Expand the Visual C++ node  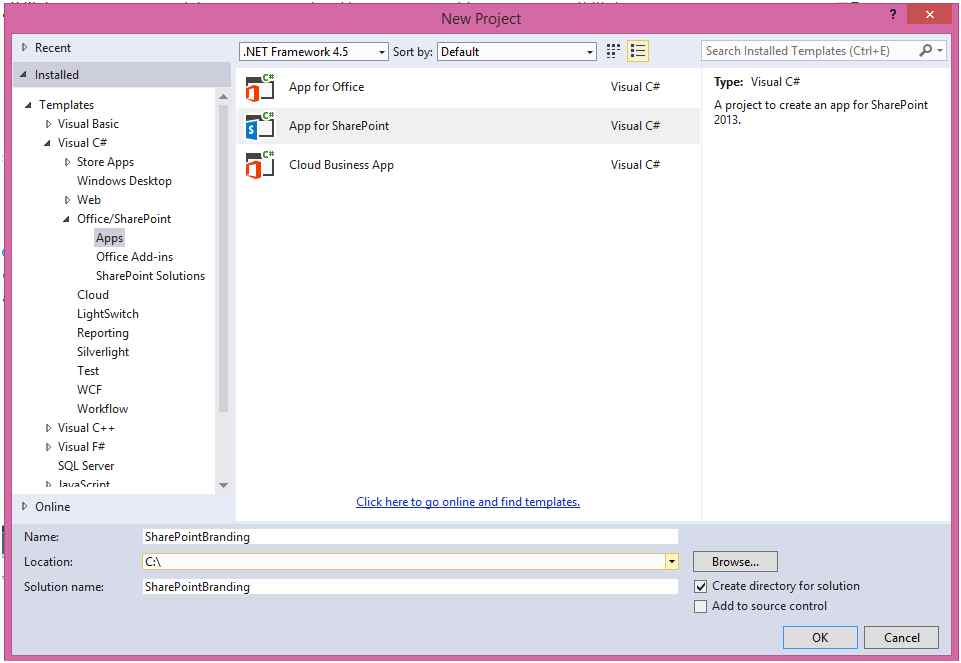pos(48,428)
